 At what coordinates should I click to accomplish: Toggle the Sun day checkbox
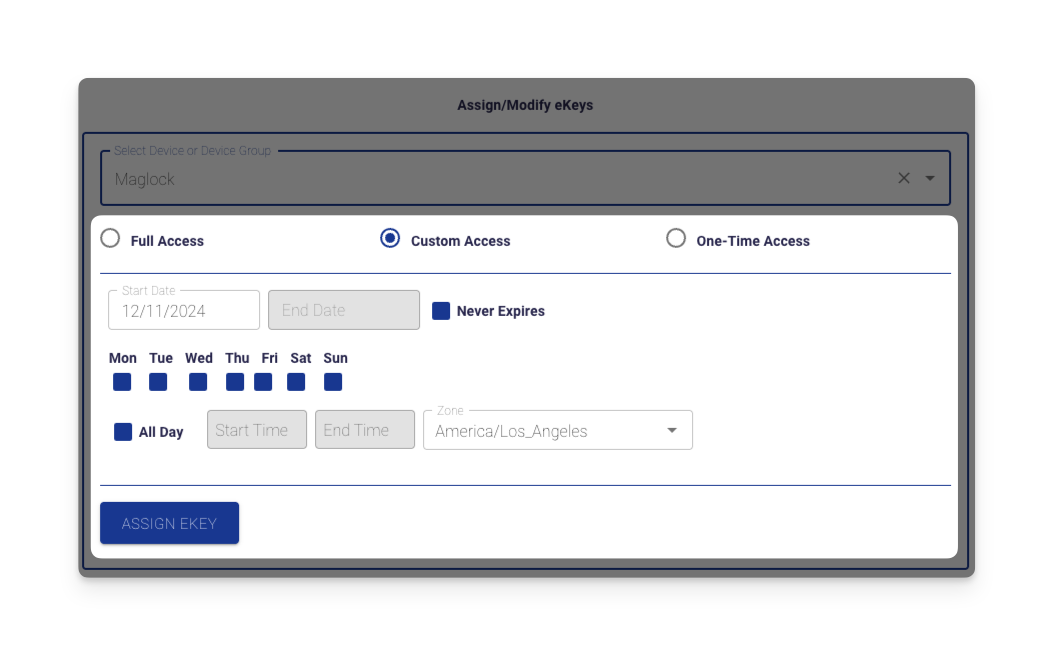click(x=333, y=382)
